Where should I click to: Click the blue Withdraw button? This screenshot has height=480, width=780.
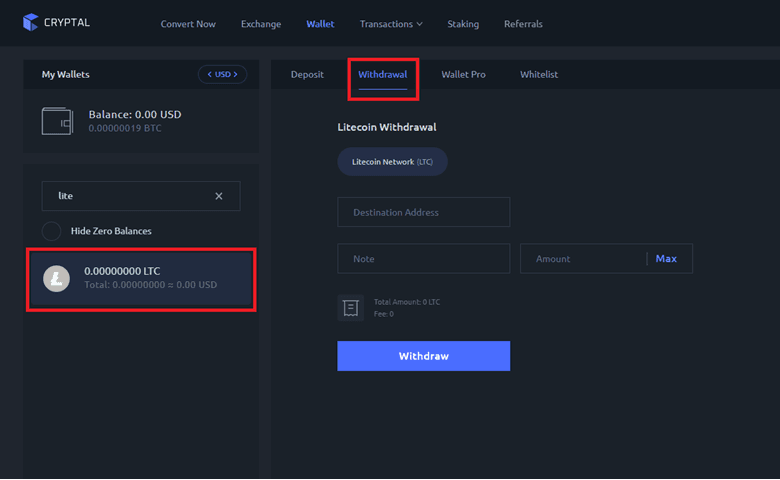click(424, 356)
